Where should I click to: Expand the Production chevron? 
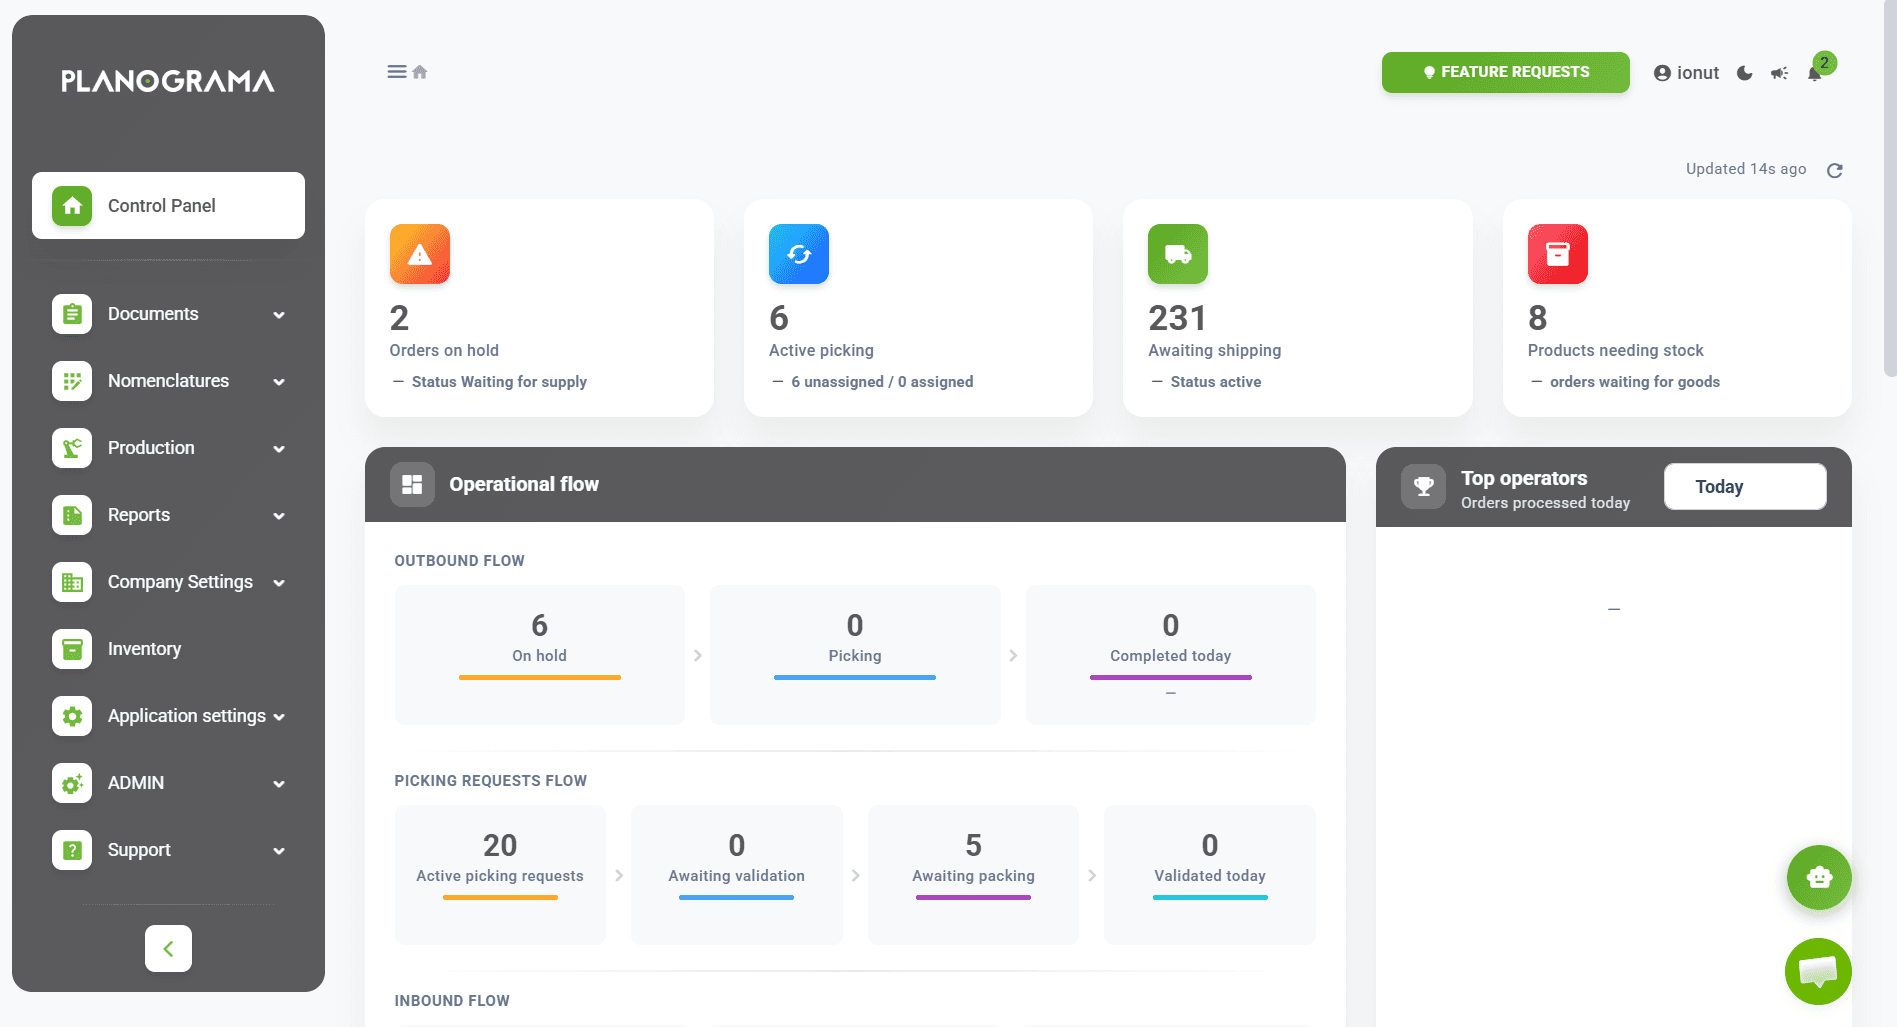point(279,449)
